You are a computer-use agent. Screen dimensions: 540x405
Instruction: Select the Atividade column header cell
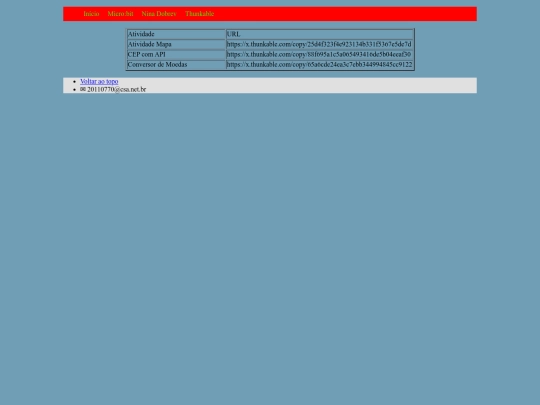pyautogui.click(x=176, y=34)
